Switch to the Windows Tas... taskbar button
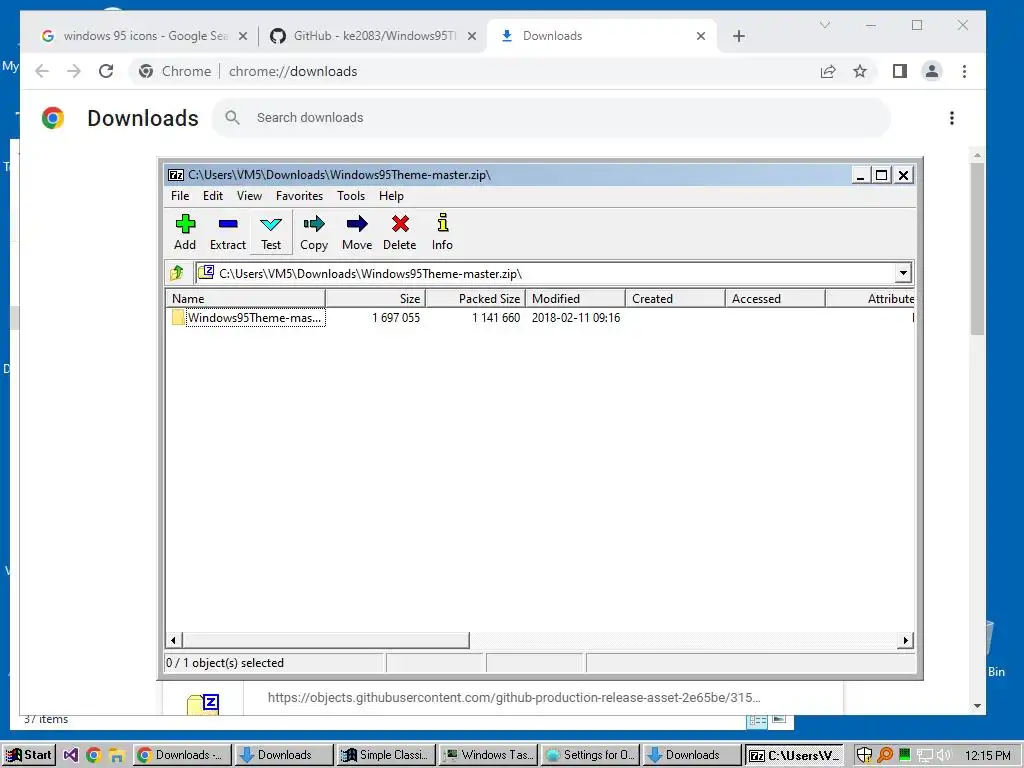The width and height of the screenshot is (1024, 768). (x=488, y=755)
